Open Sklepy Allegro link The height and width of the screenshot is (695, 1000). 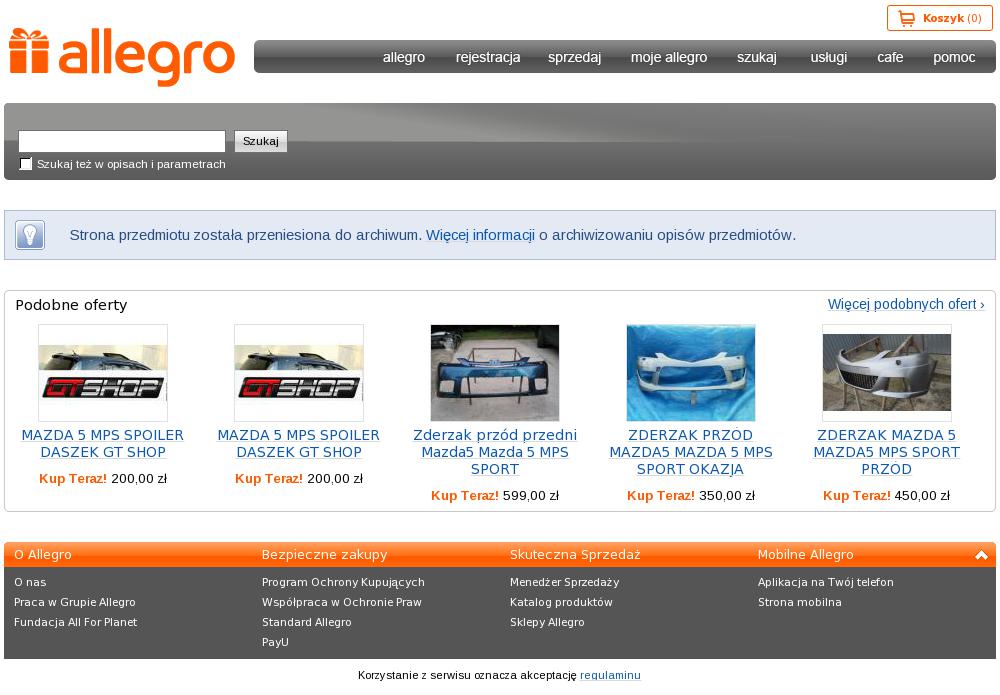point(547,622)
